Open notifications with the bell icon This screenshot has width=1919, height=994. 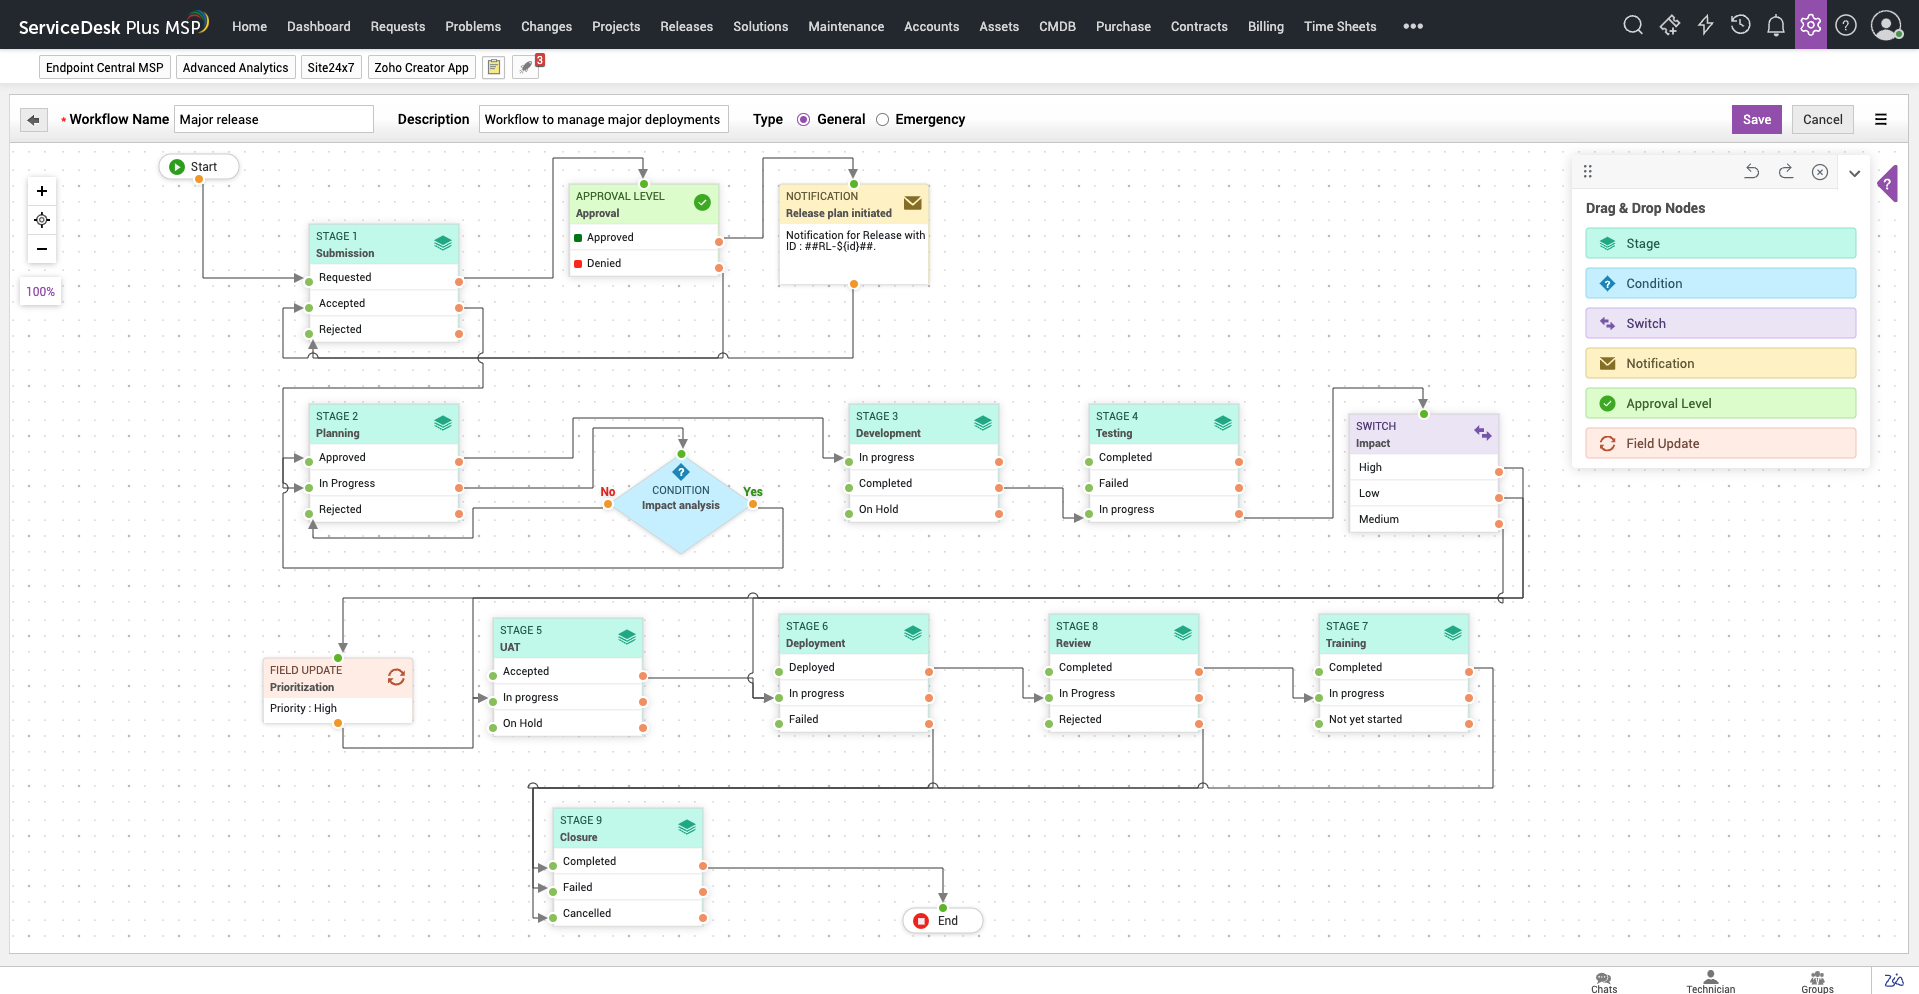[x=1776, y=26]
